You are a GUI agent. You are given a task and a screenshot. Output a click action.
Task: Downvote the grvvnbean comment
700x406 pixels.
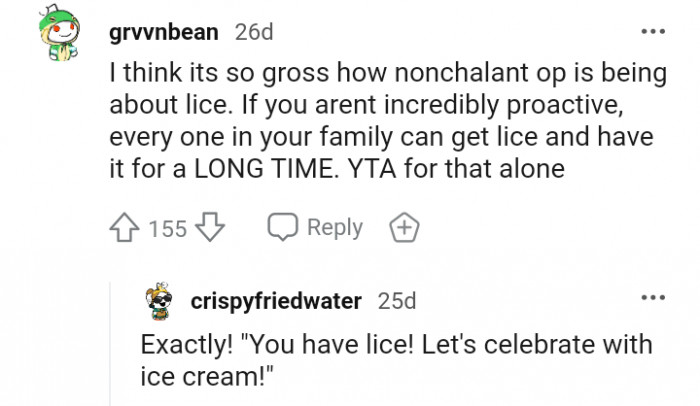(x=209, y=228)
